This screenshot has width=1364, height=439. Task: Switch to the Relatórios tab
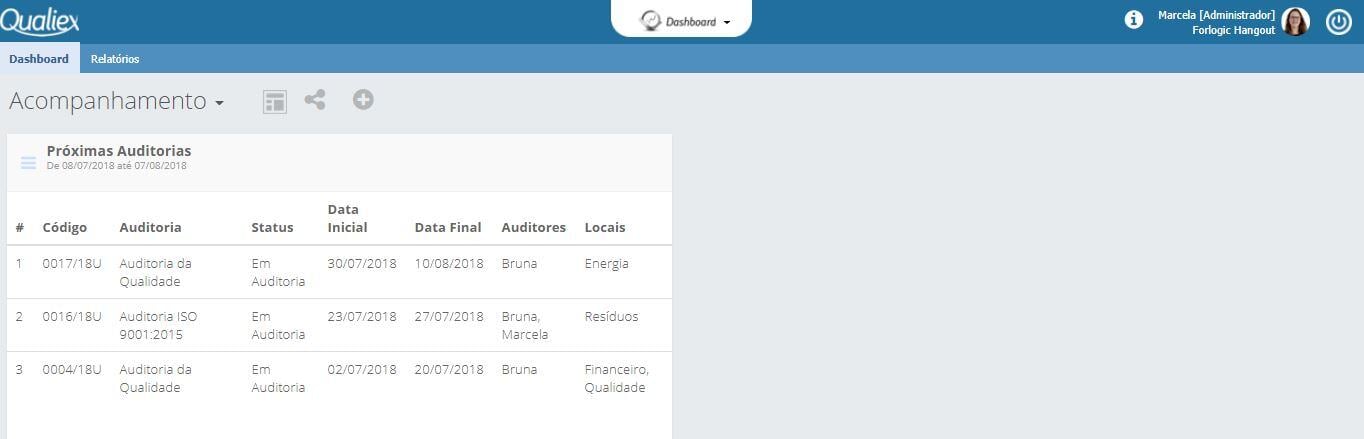click(x=115, y=59)
